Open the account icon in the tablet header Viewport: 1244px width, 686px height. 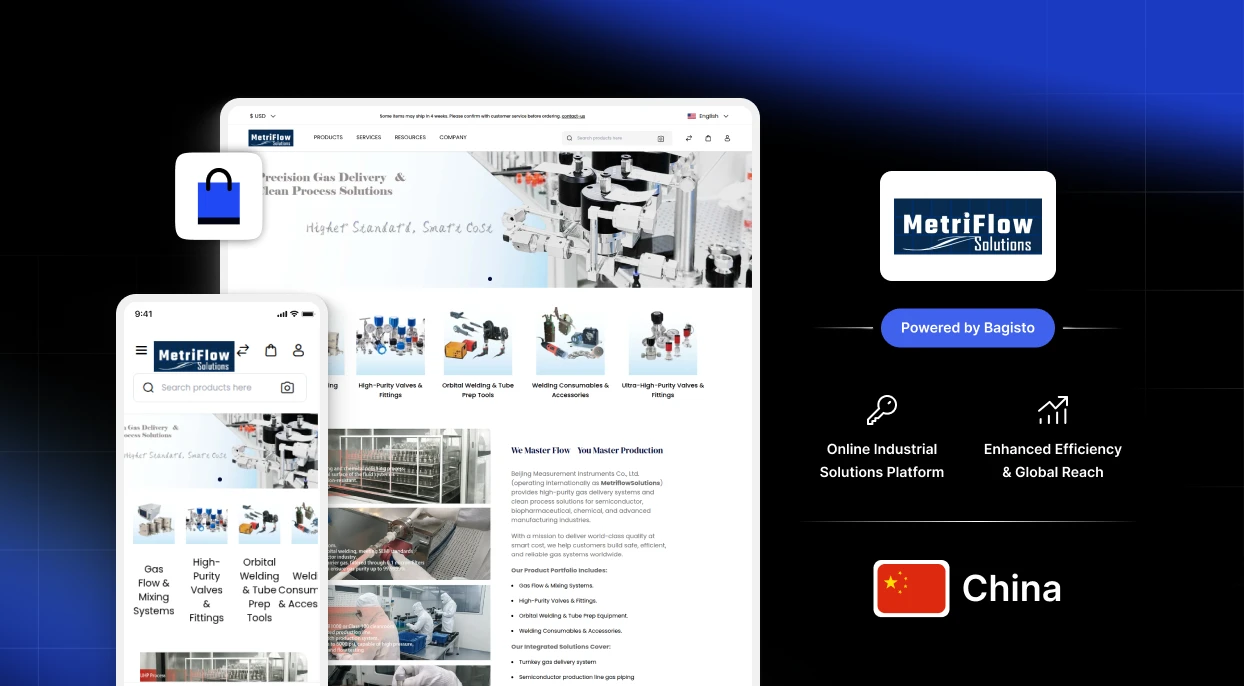(727, 138)
